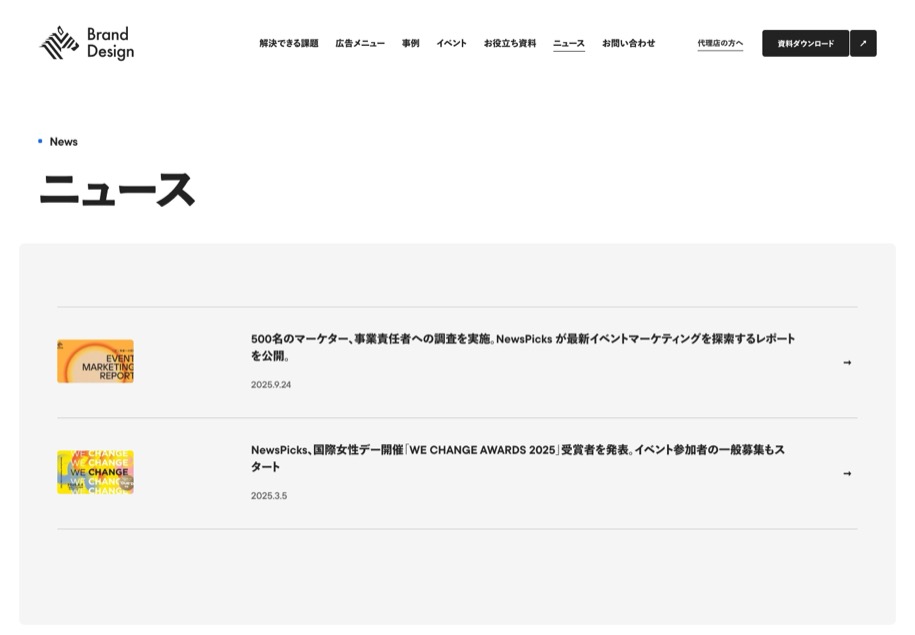The height and width of the screenshot is (635, 915).
Task: Follow the 代理店の方へ link
Action: coord(720,43)
